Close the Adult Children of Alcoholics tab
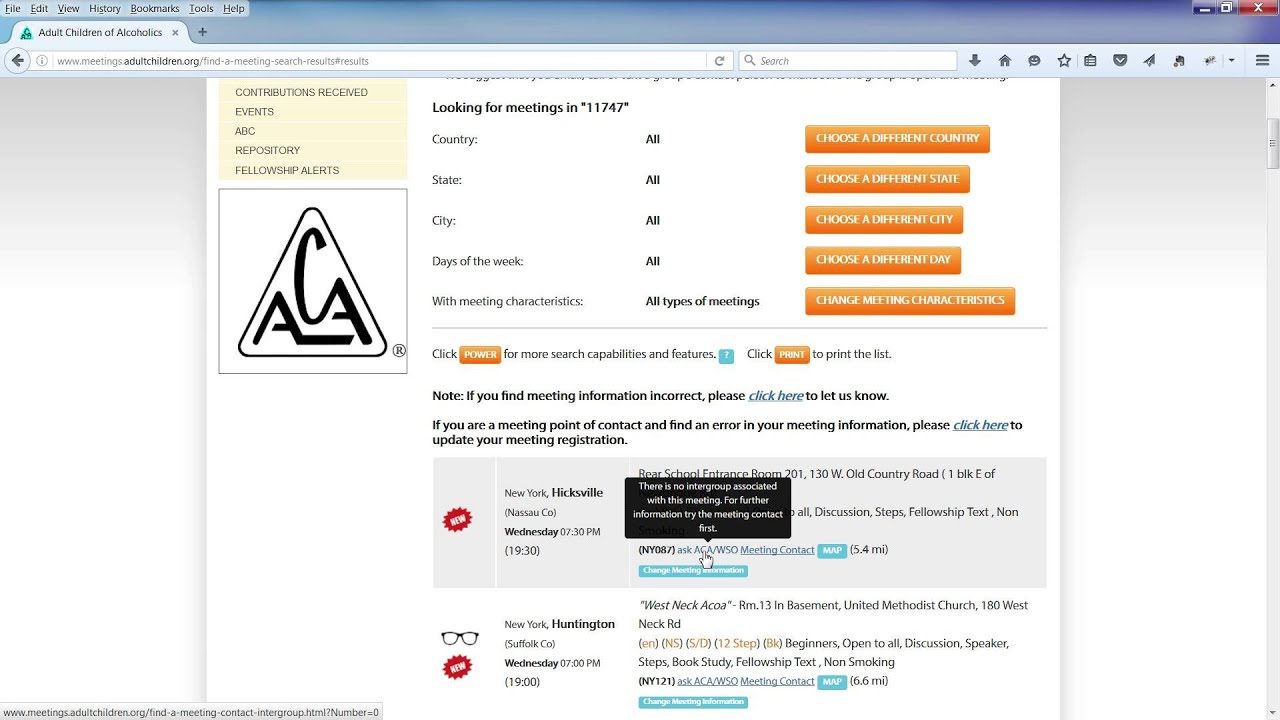1280x720 pixels. 176,32
